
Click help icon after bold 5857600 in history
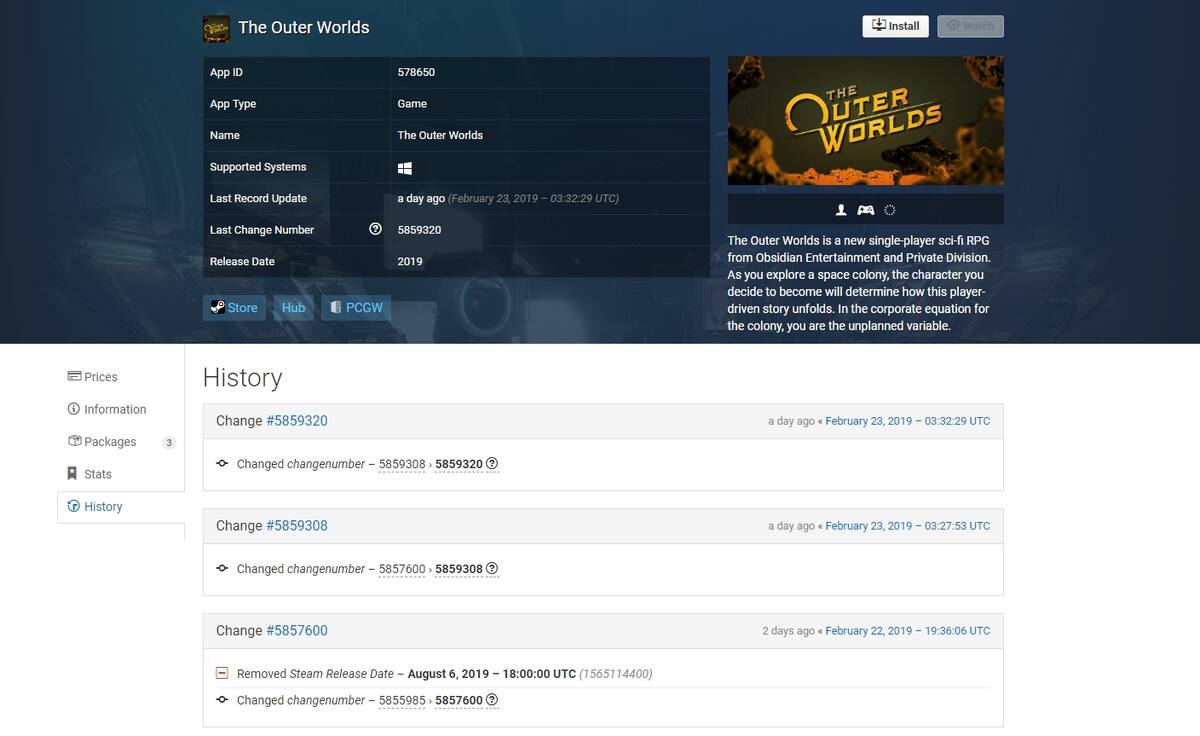pyautogui.click(x=492, y=701)
